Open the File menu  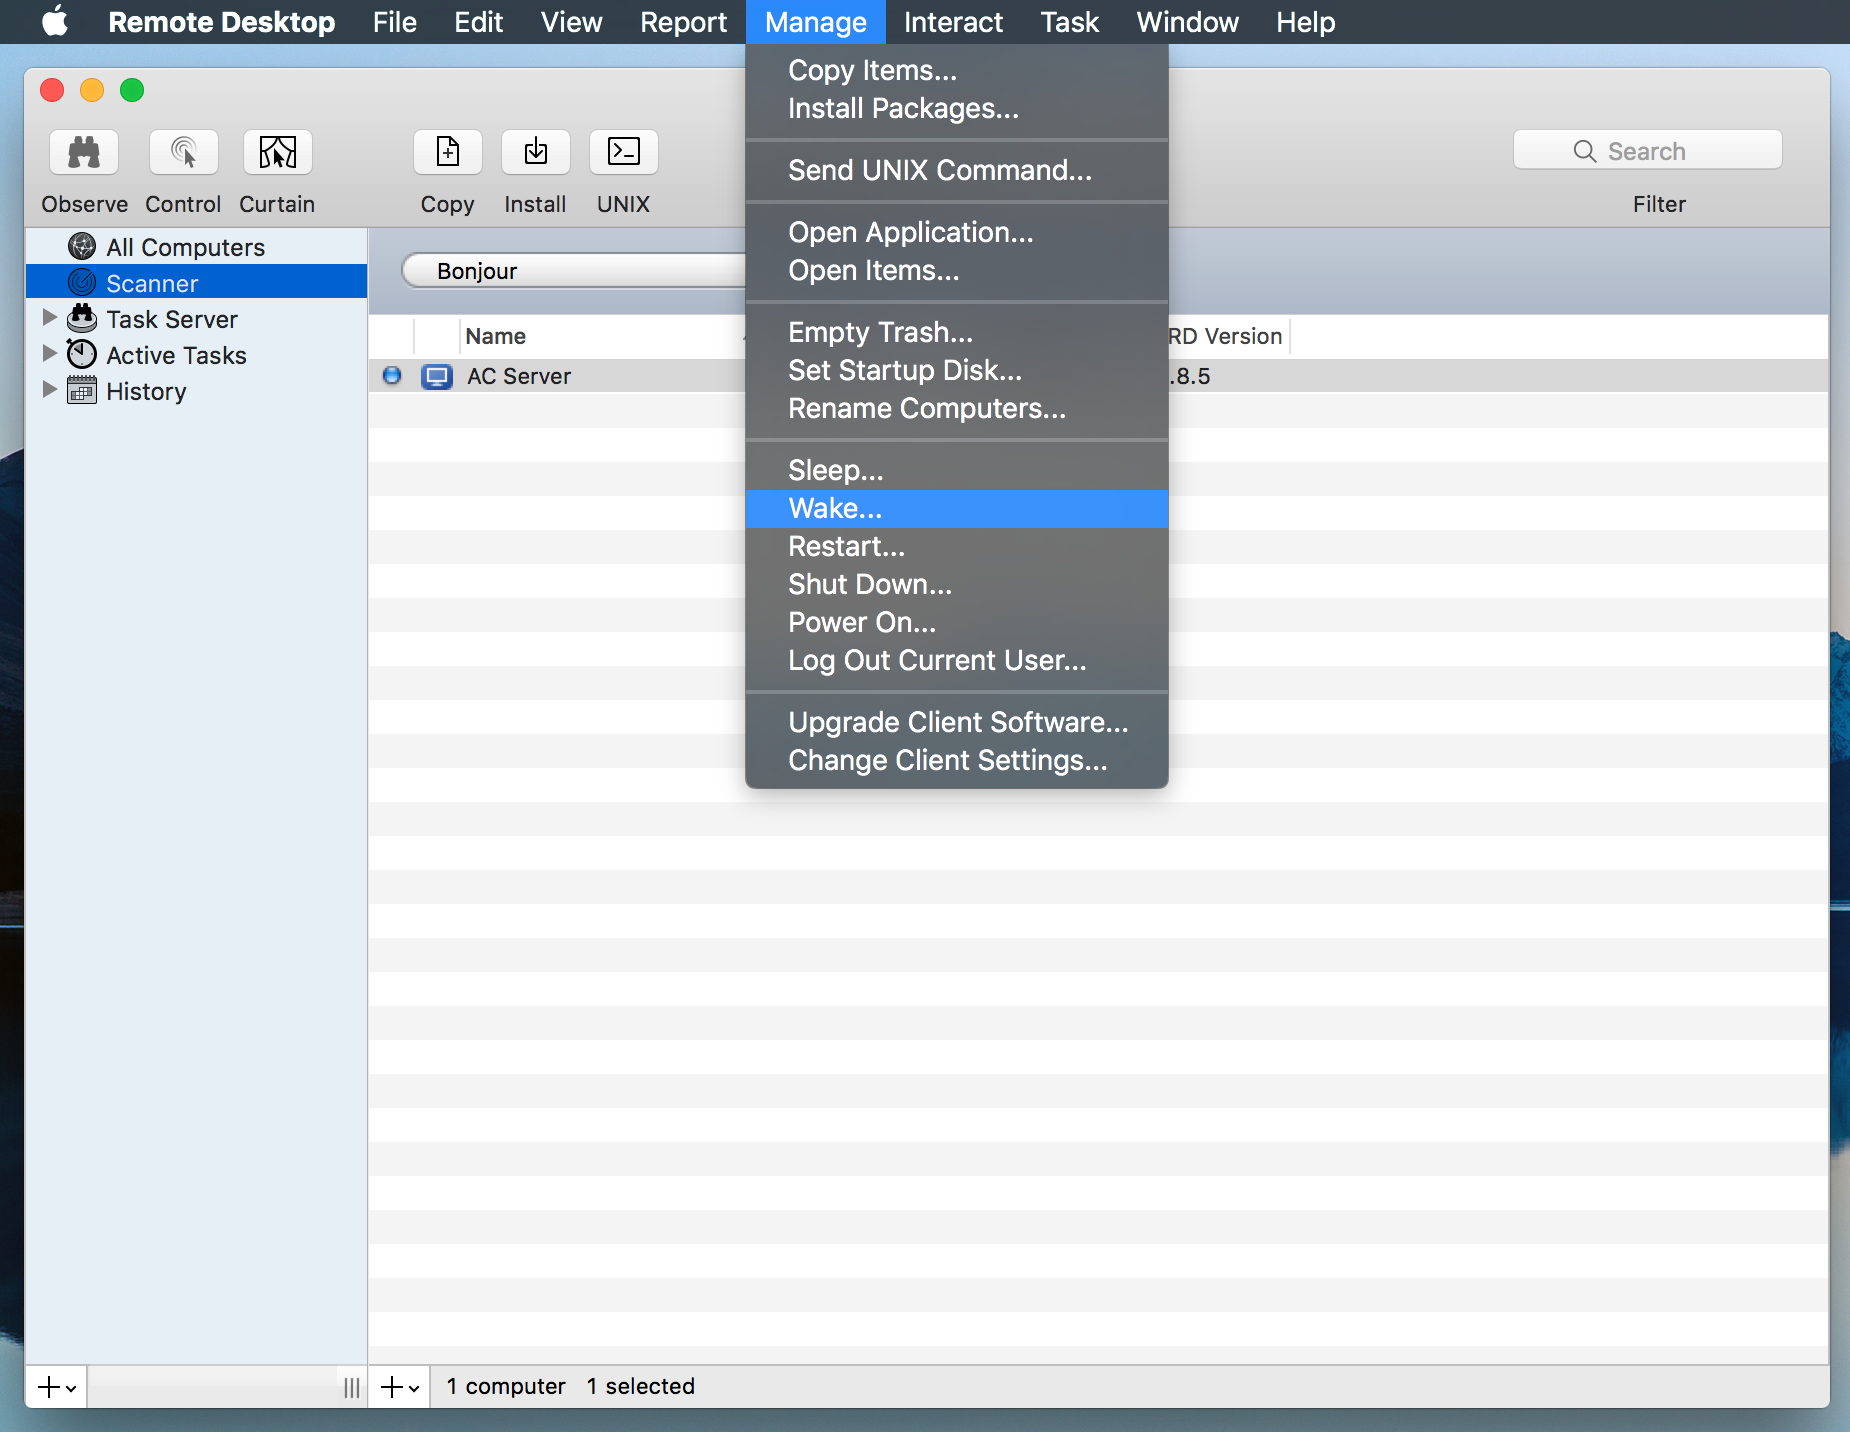[394, 22]
